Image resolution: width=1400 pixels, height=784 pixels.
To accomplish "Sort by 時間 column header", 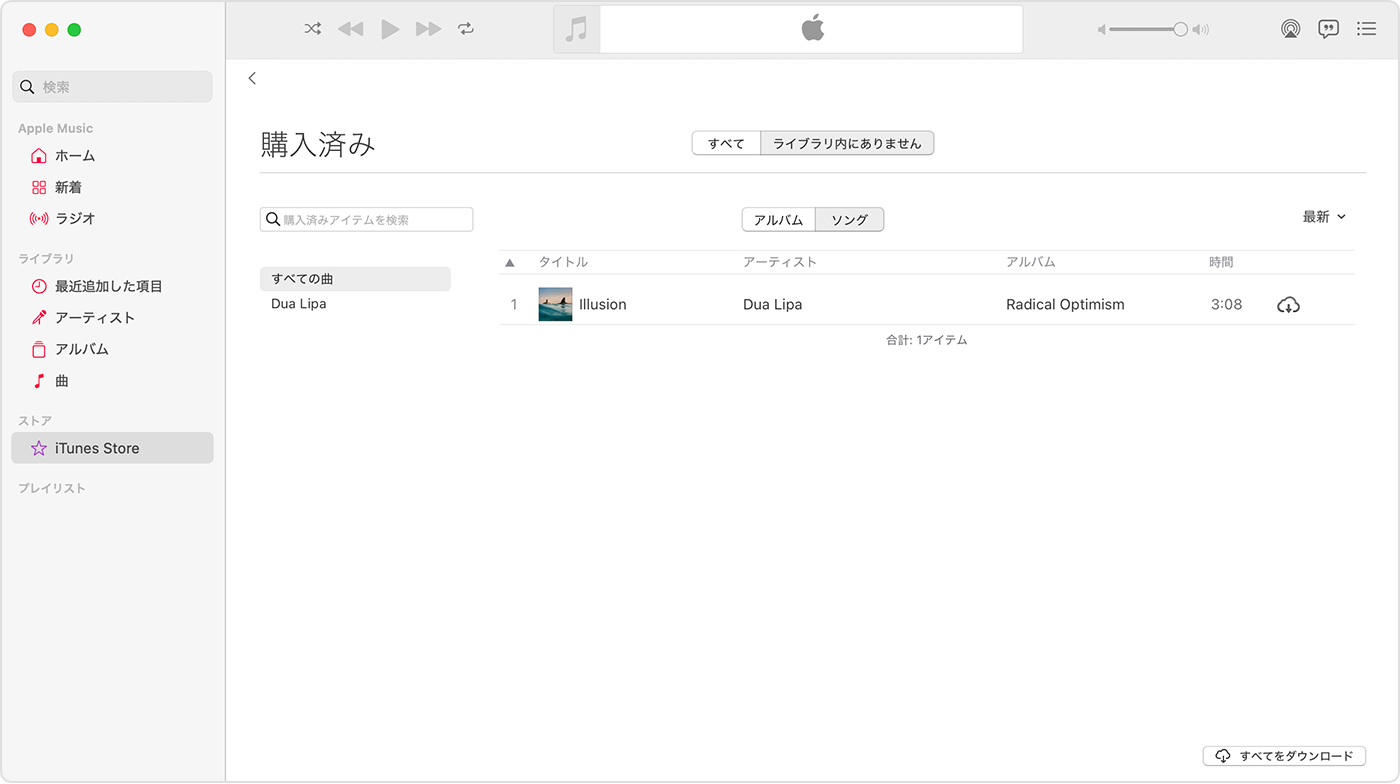I will point(1221,262).
